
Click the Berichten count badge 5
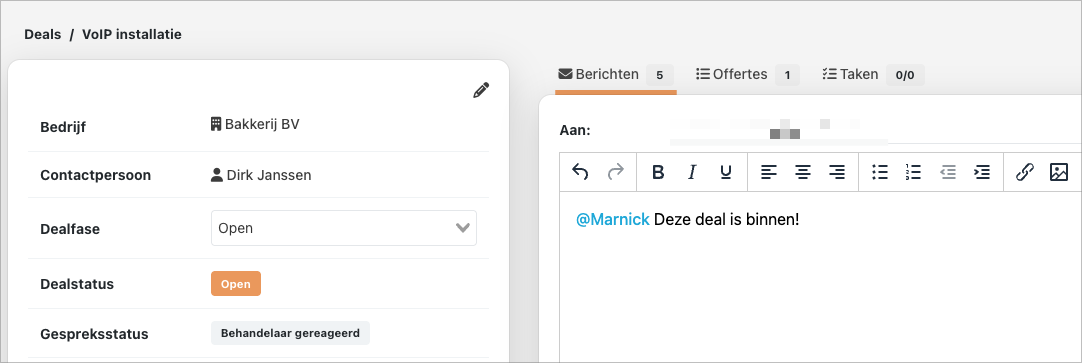coord(660,75)
